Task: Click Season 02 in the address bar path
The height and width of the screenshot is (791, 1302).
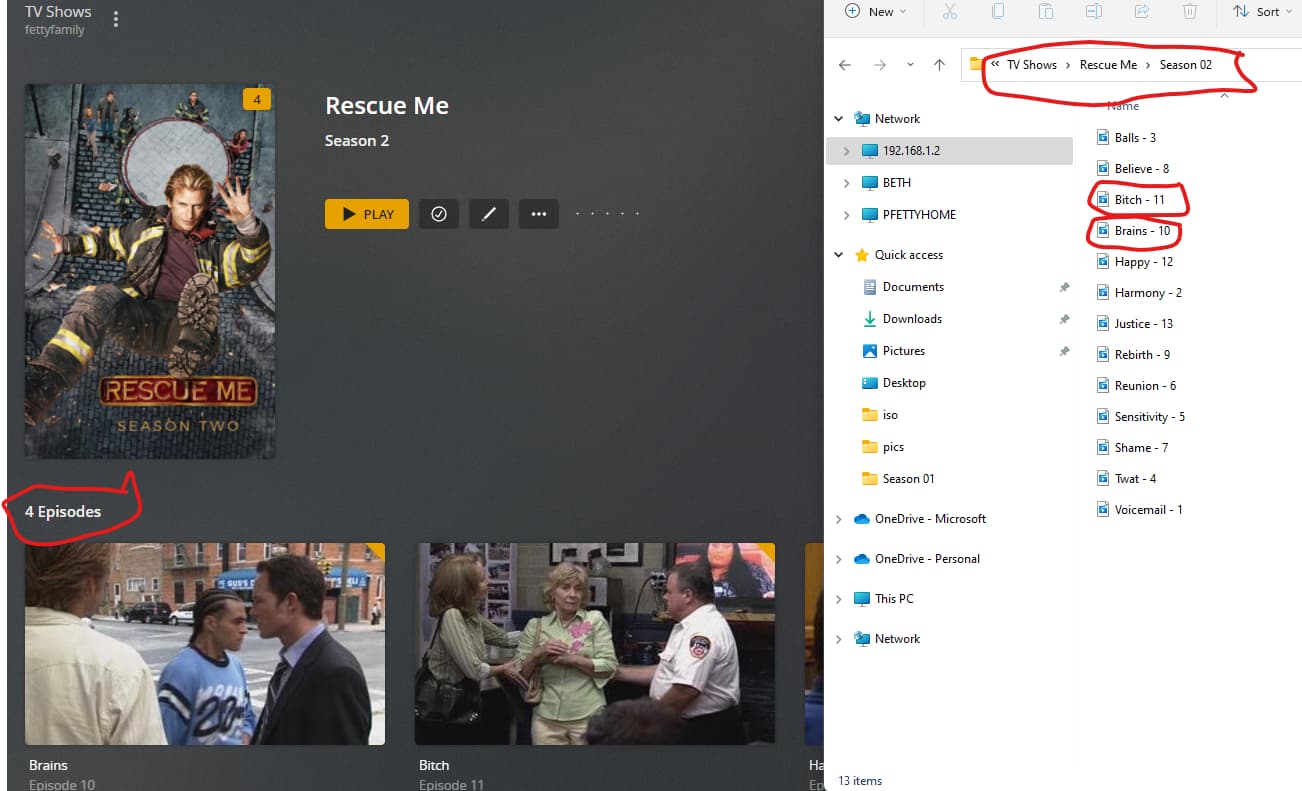Action: (x=1186, y=65)
